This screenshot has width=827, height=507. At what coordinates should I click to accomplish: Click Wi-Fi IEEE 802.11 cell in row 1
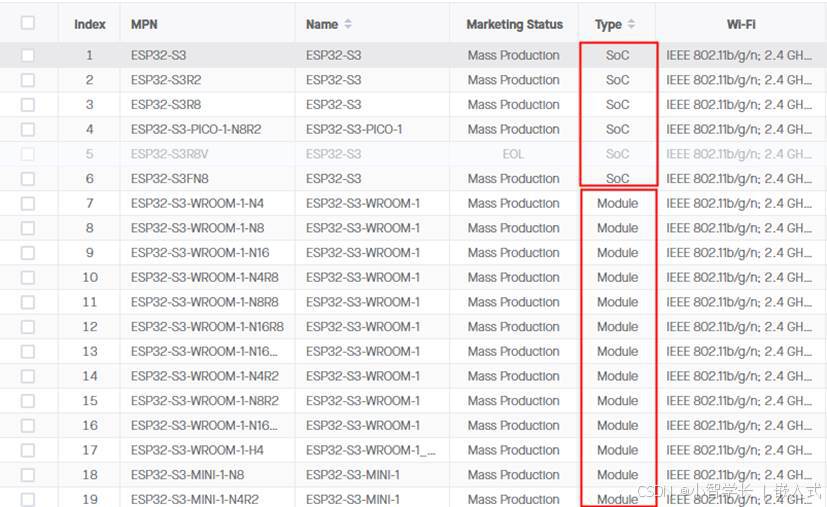pyautogui.click(x=739, y=55)
